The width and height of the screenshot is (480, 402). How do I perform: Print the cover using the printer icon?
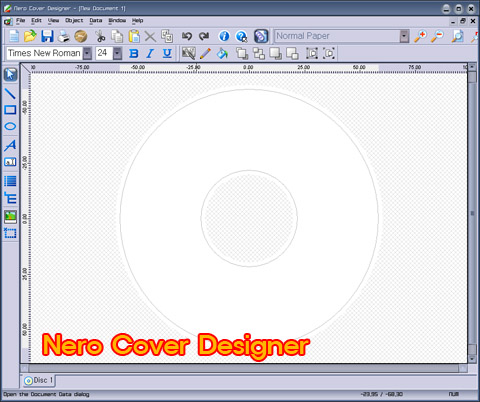tap(63, 36)
